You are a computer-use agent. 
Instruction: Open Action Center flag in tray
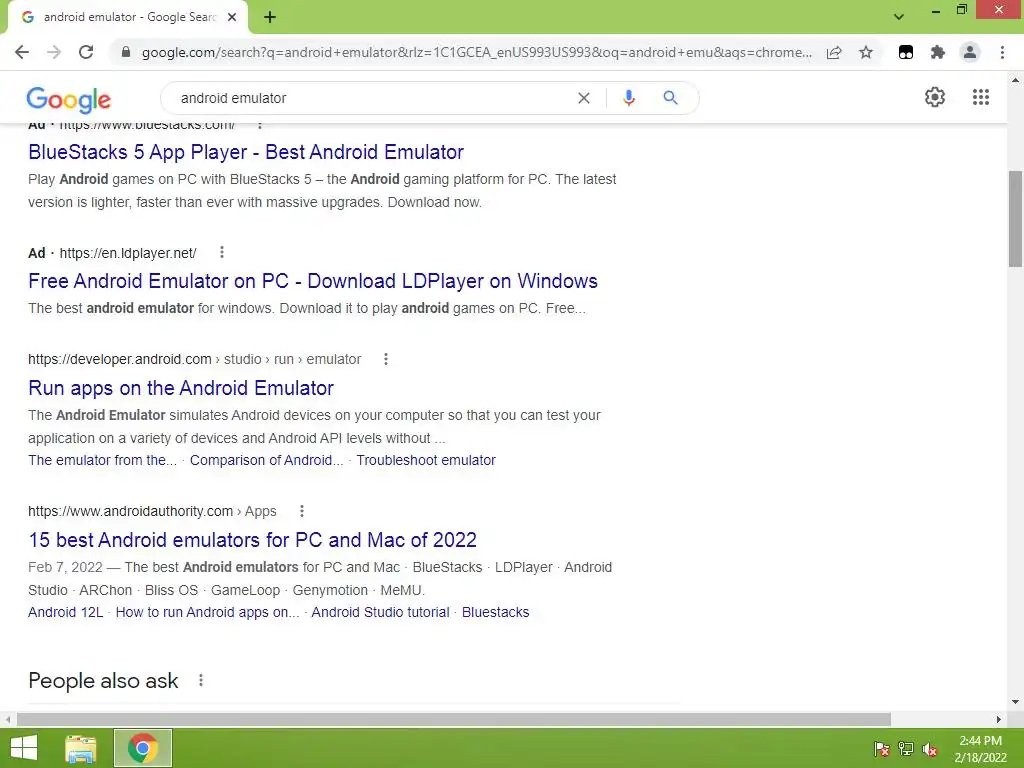(x=882, y=749)
